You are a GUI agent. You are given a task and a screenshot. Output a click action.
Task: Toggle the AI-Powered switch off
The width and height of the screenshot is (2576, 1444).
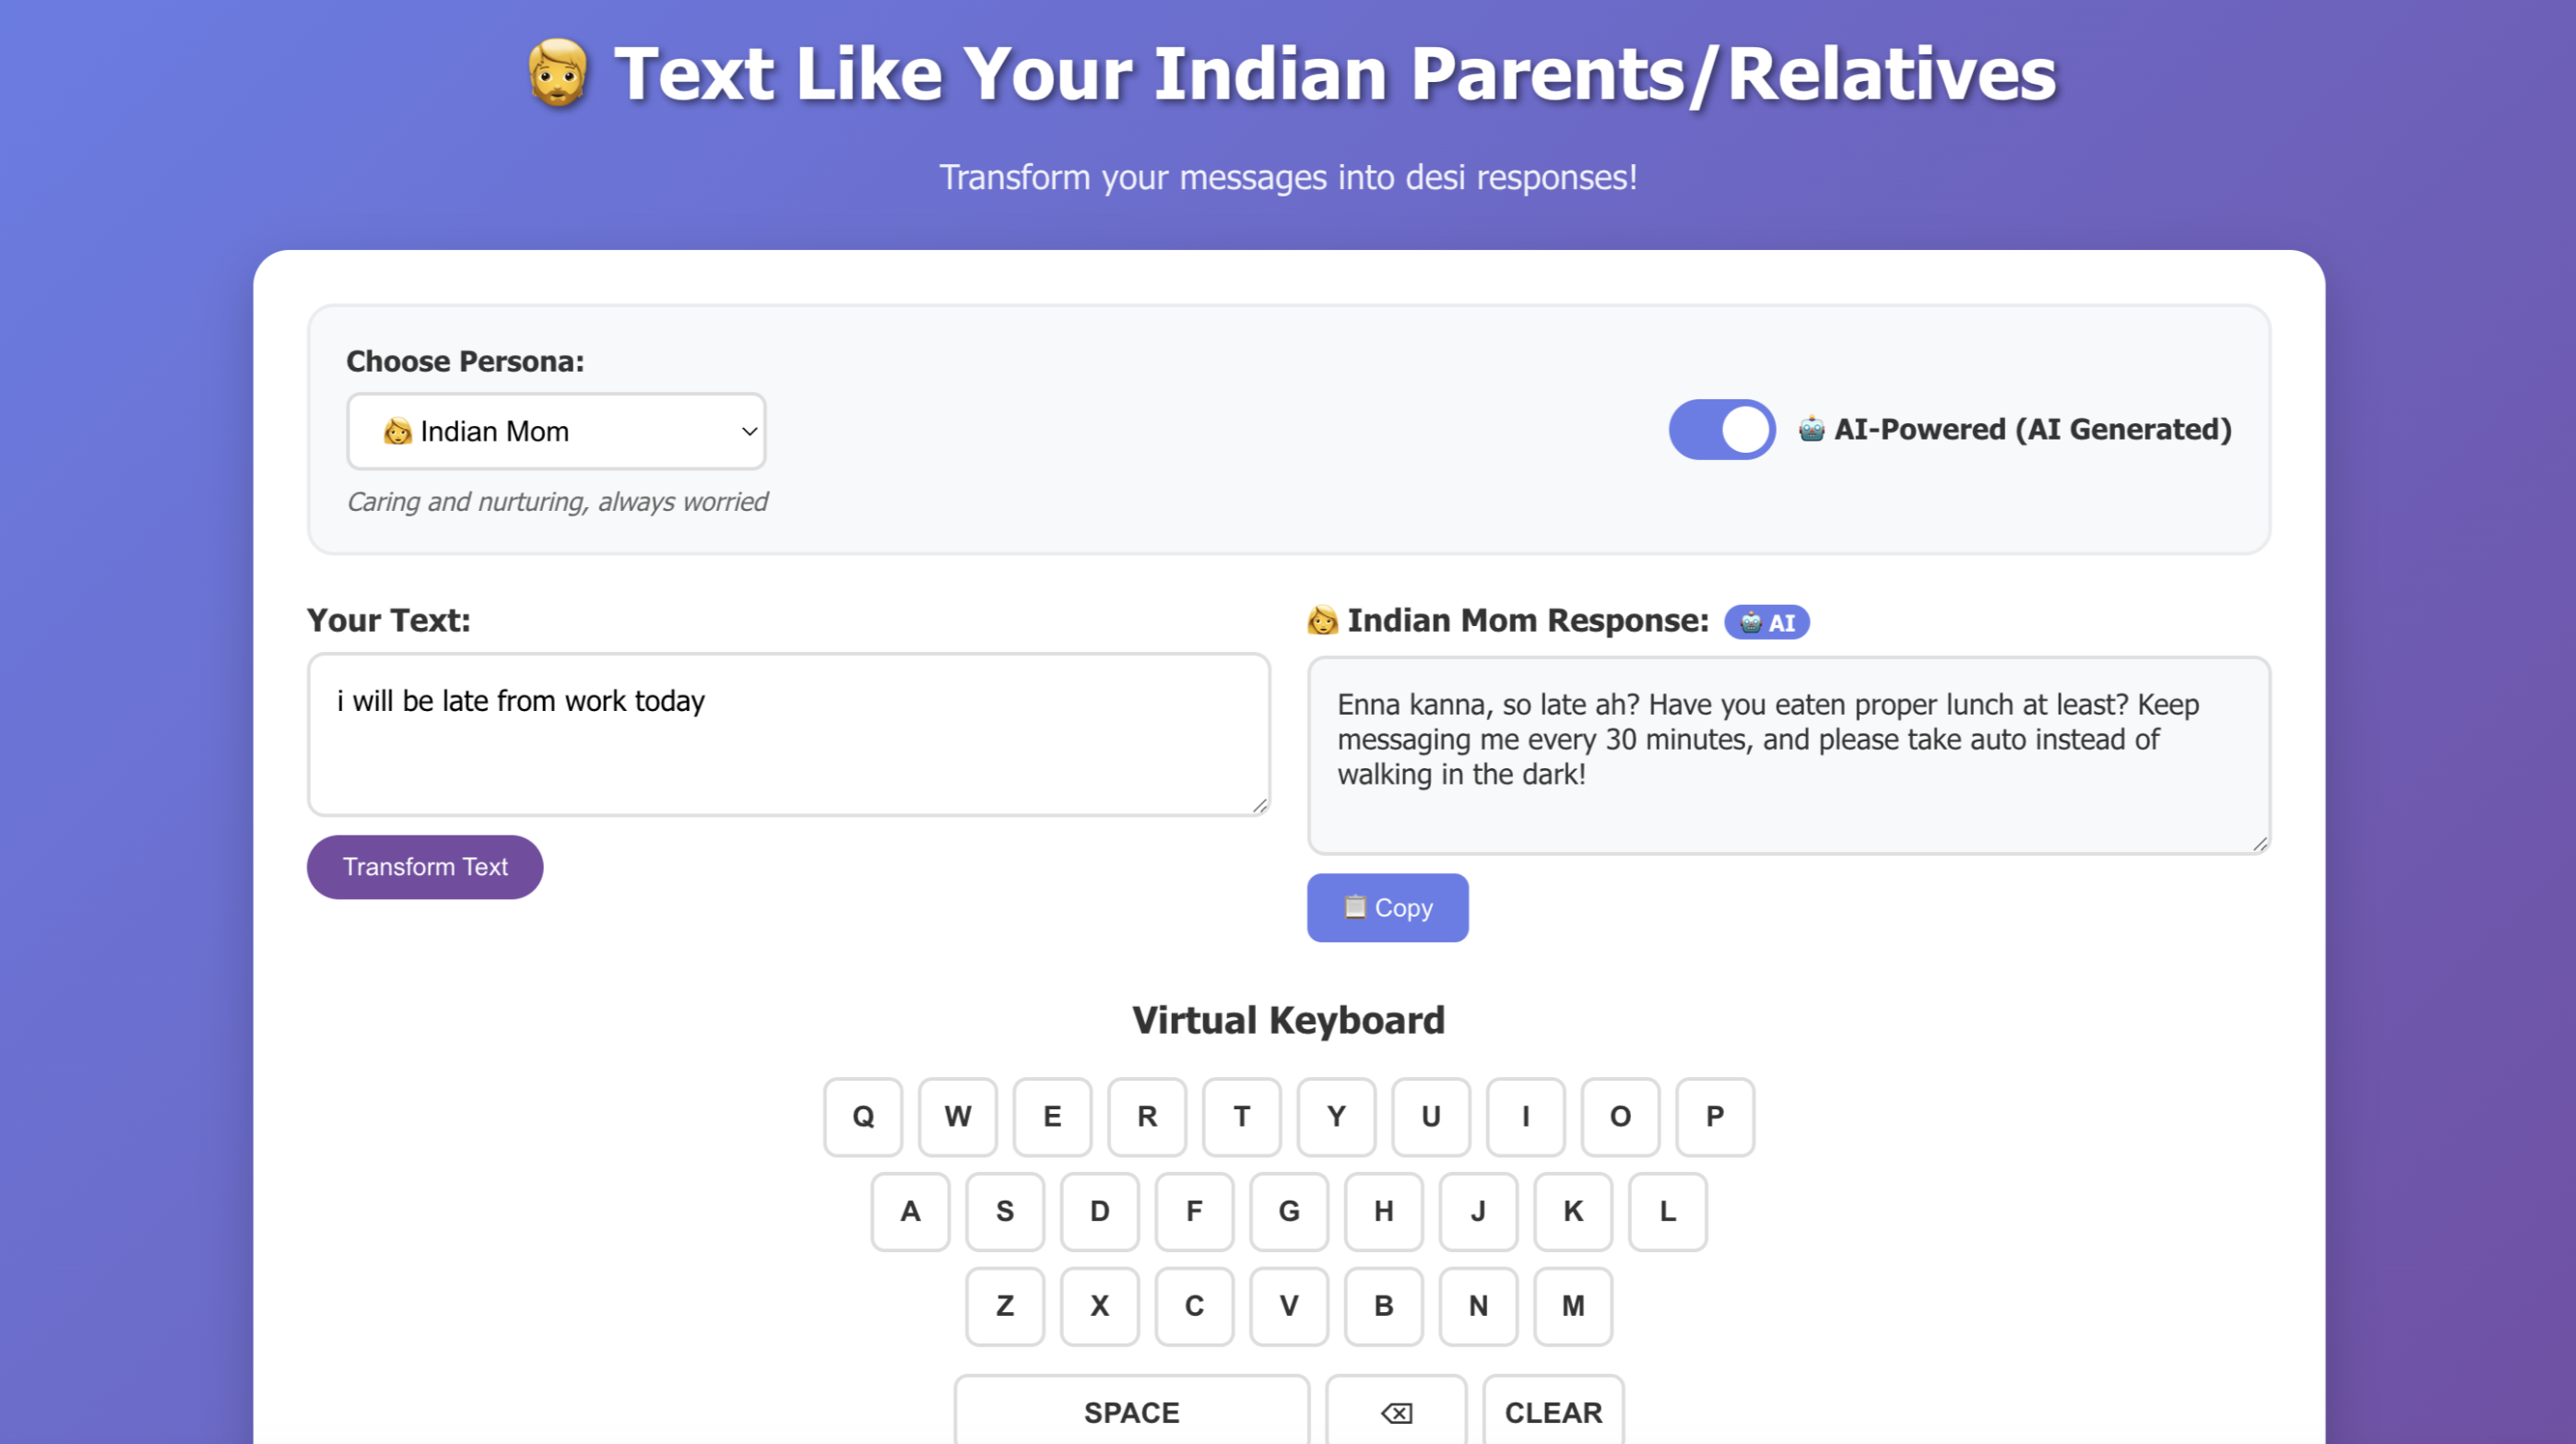tap(1721, 430)
